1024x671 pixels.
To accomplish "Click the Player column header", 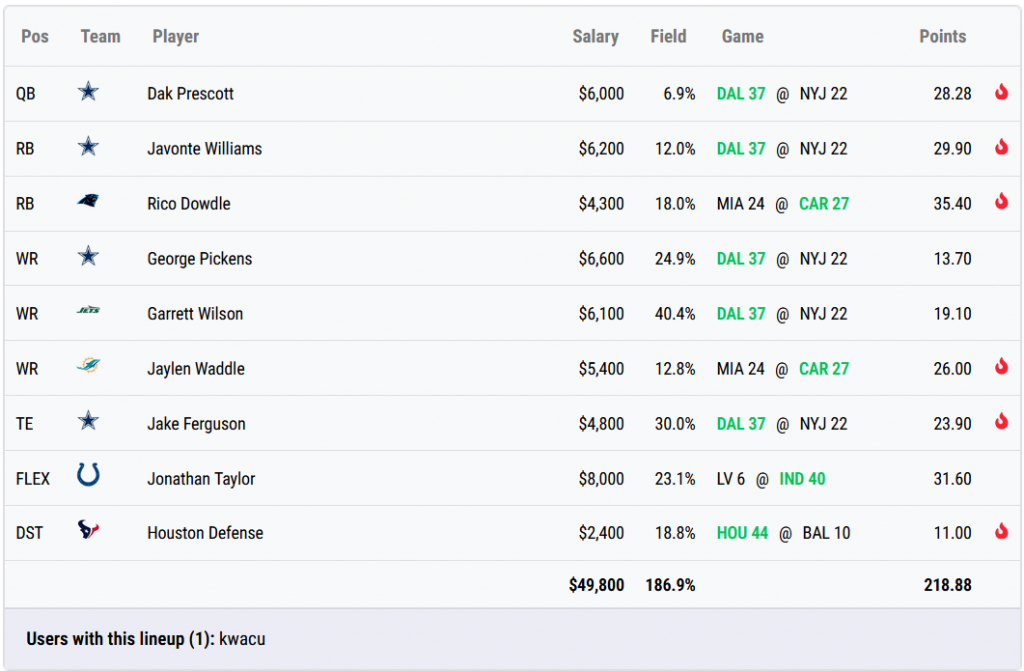I will tap(175, 37).
